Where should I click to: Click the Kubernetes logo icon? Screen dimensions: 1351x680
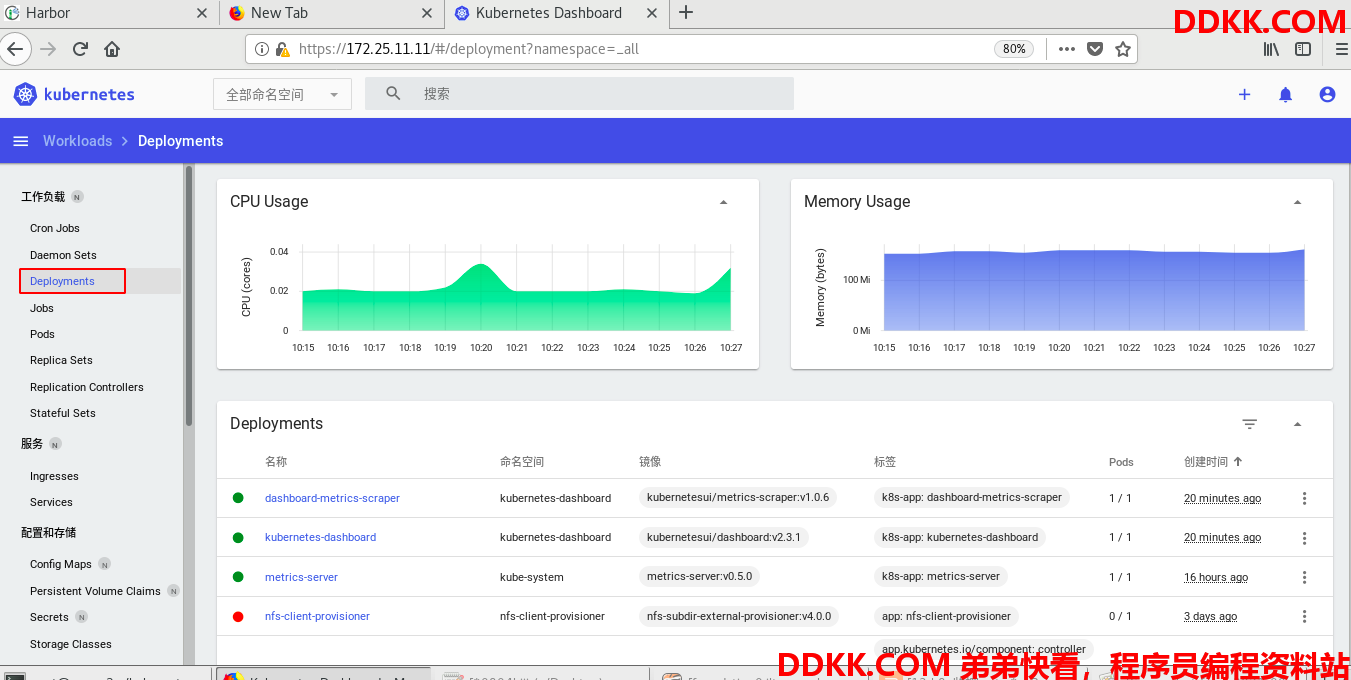pos(25,94)
